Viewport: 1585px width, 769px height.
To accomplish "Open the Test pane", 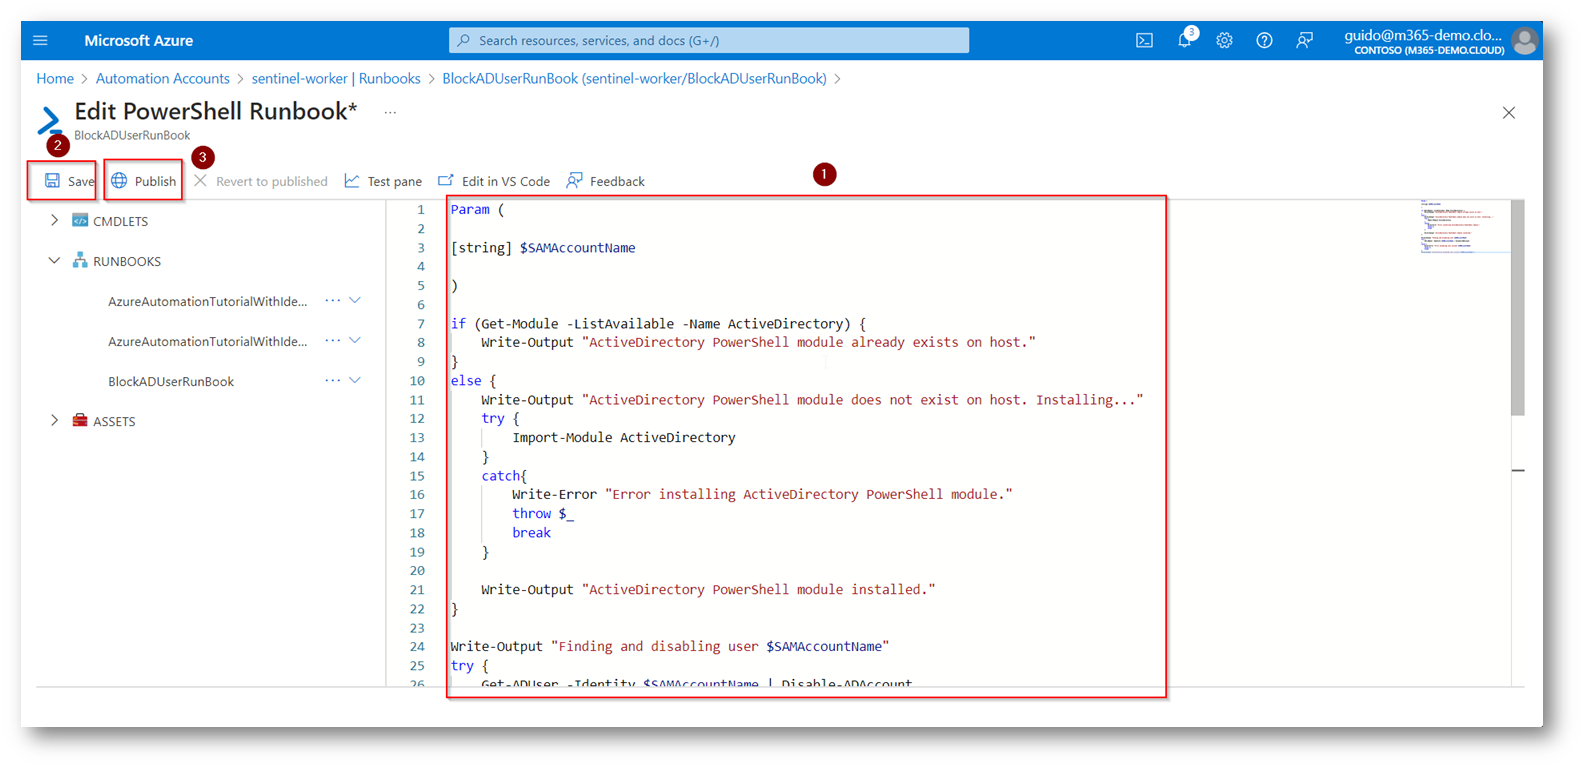I will click(383, 181).
